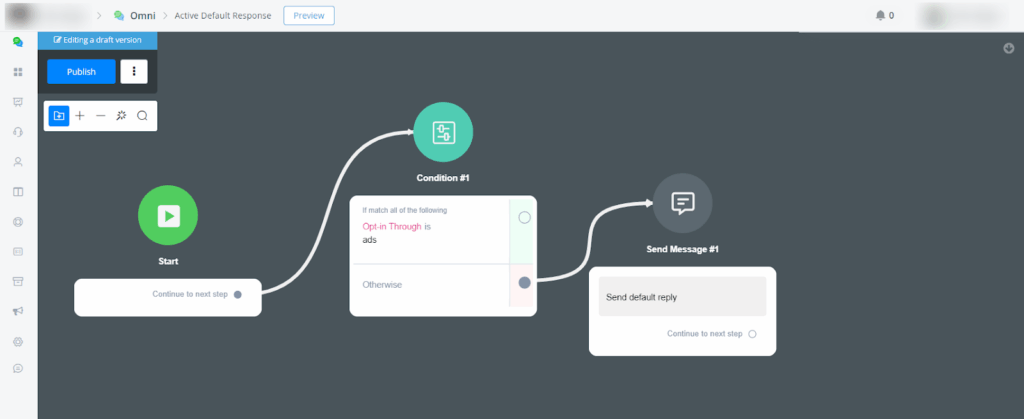Click the Otherwise output connector dot
Image resolution: width=1024 pixels, height=419 pixels.
524,283
